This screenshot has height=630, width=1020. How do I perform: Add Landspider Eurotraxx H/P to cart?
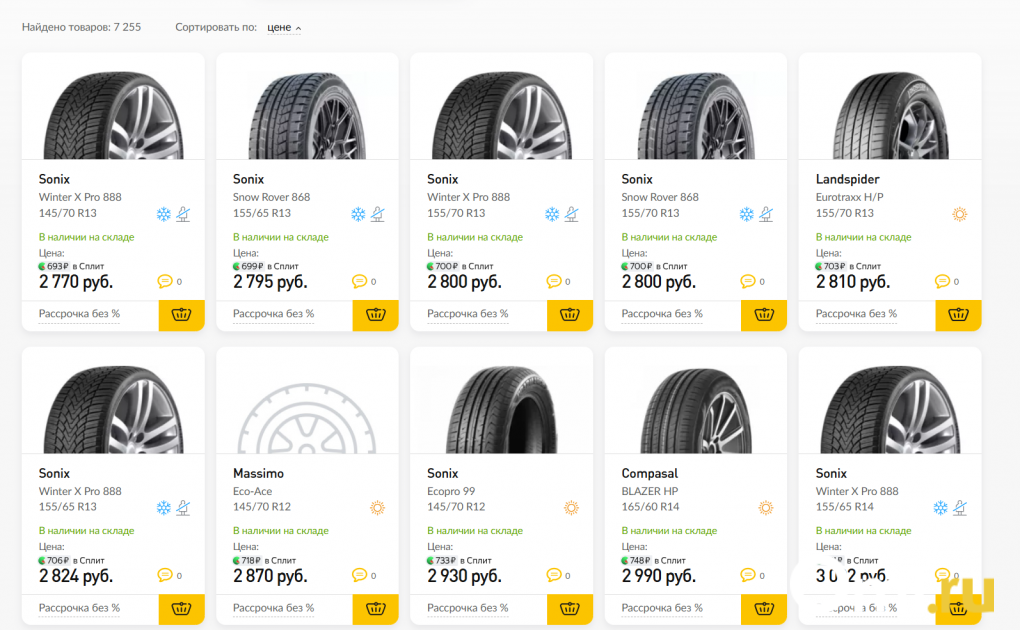tap(958, 315)
